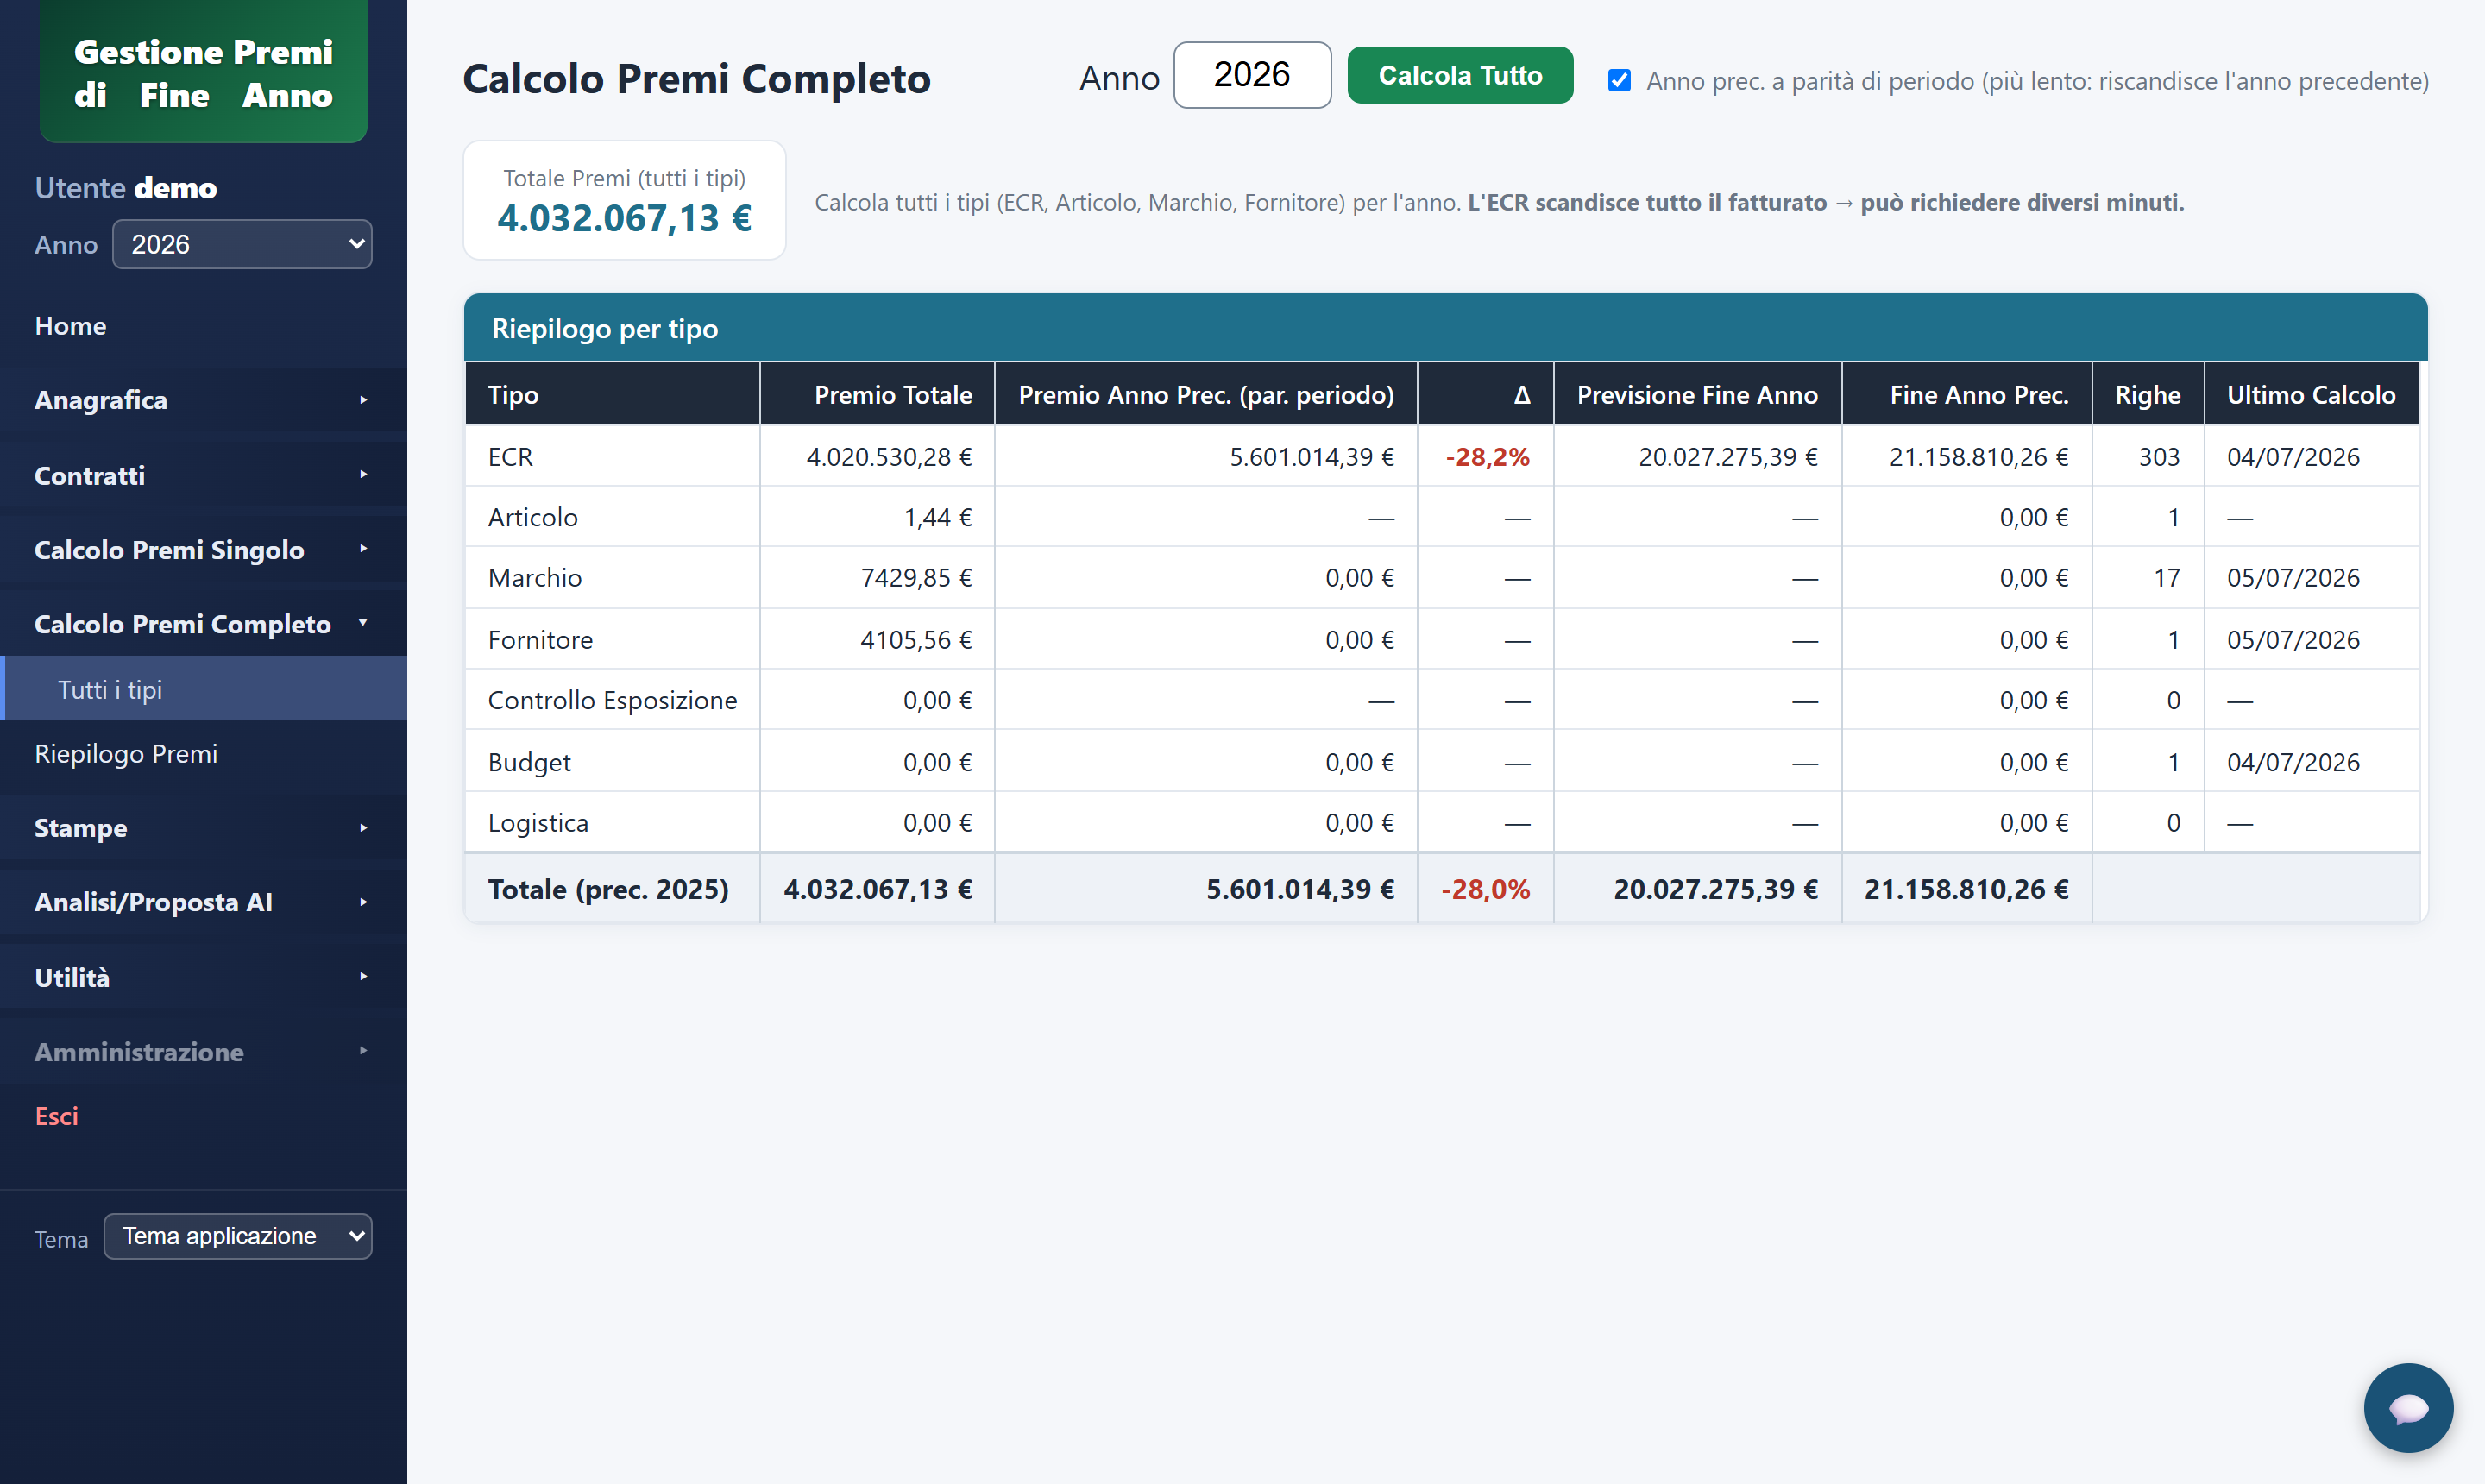This screenshot has width=2485, height=1484.
Task: Click the Ultimo Calcolo column header
Action: coord(2311,395)
